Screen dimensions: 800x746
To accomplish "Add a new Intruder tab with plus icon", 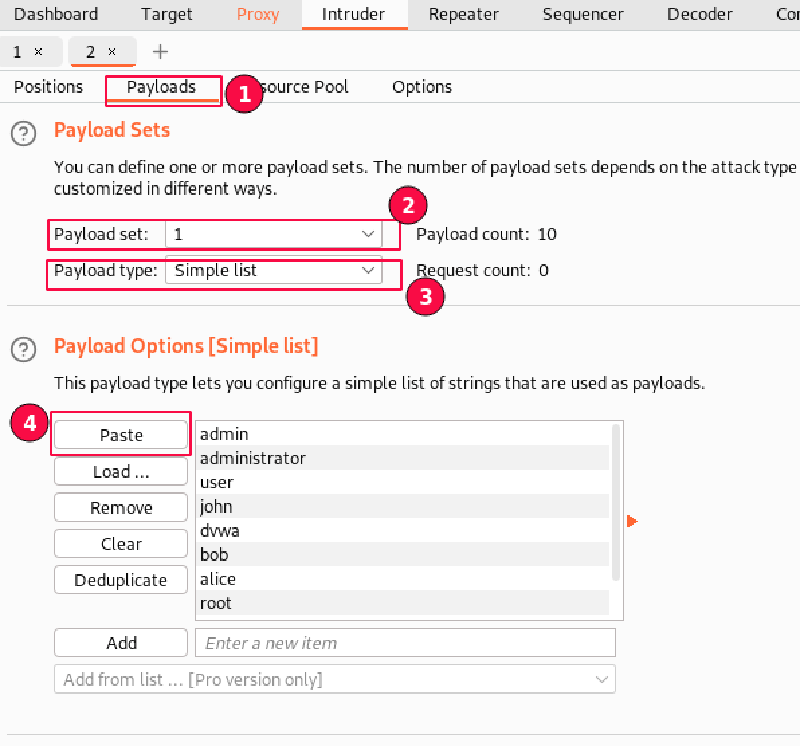I will click(x=160, y=52).
